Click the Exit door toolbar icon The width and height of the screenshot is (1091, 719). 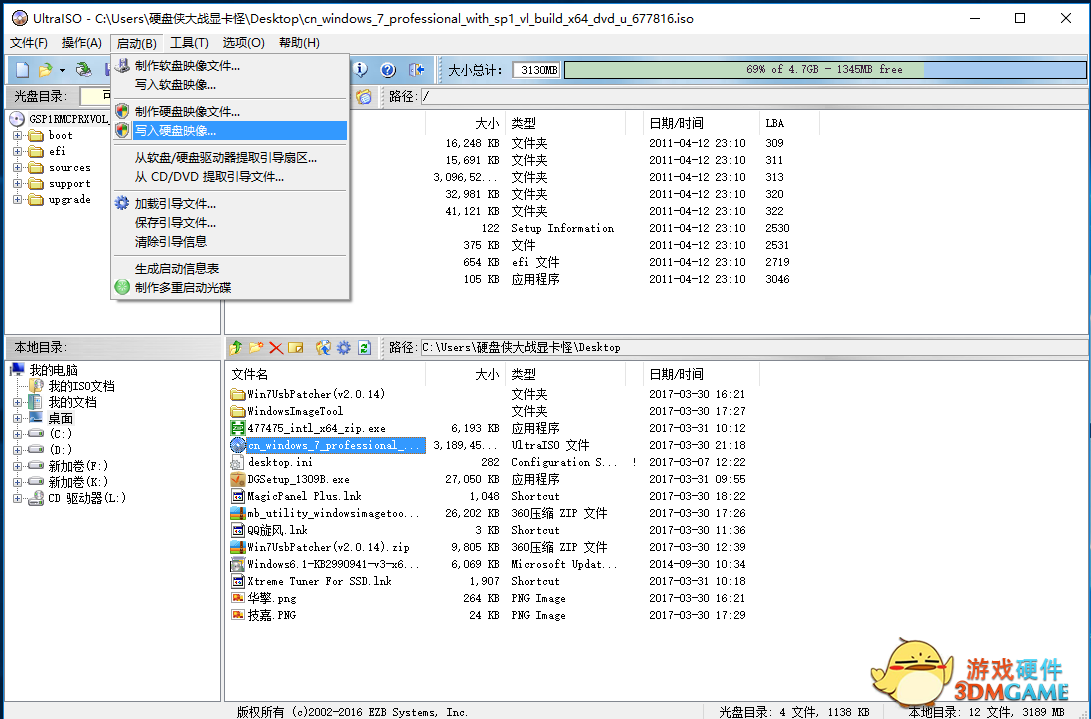click(x=417, y=70)
